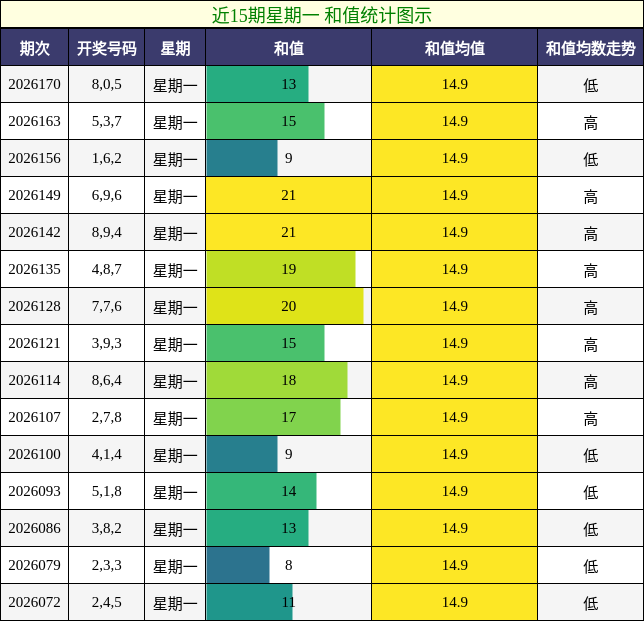This screenshot has width=644, height=621.
Task: Click 星期一 in row 2026086
Action: 175,529
